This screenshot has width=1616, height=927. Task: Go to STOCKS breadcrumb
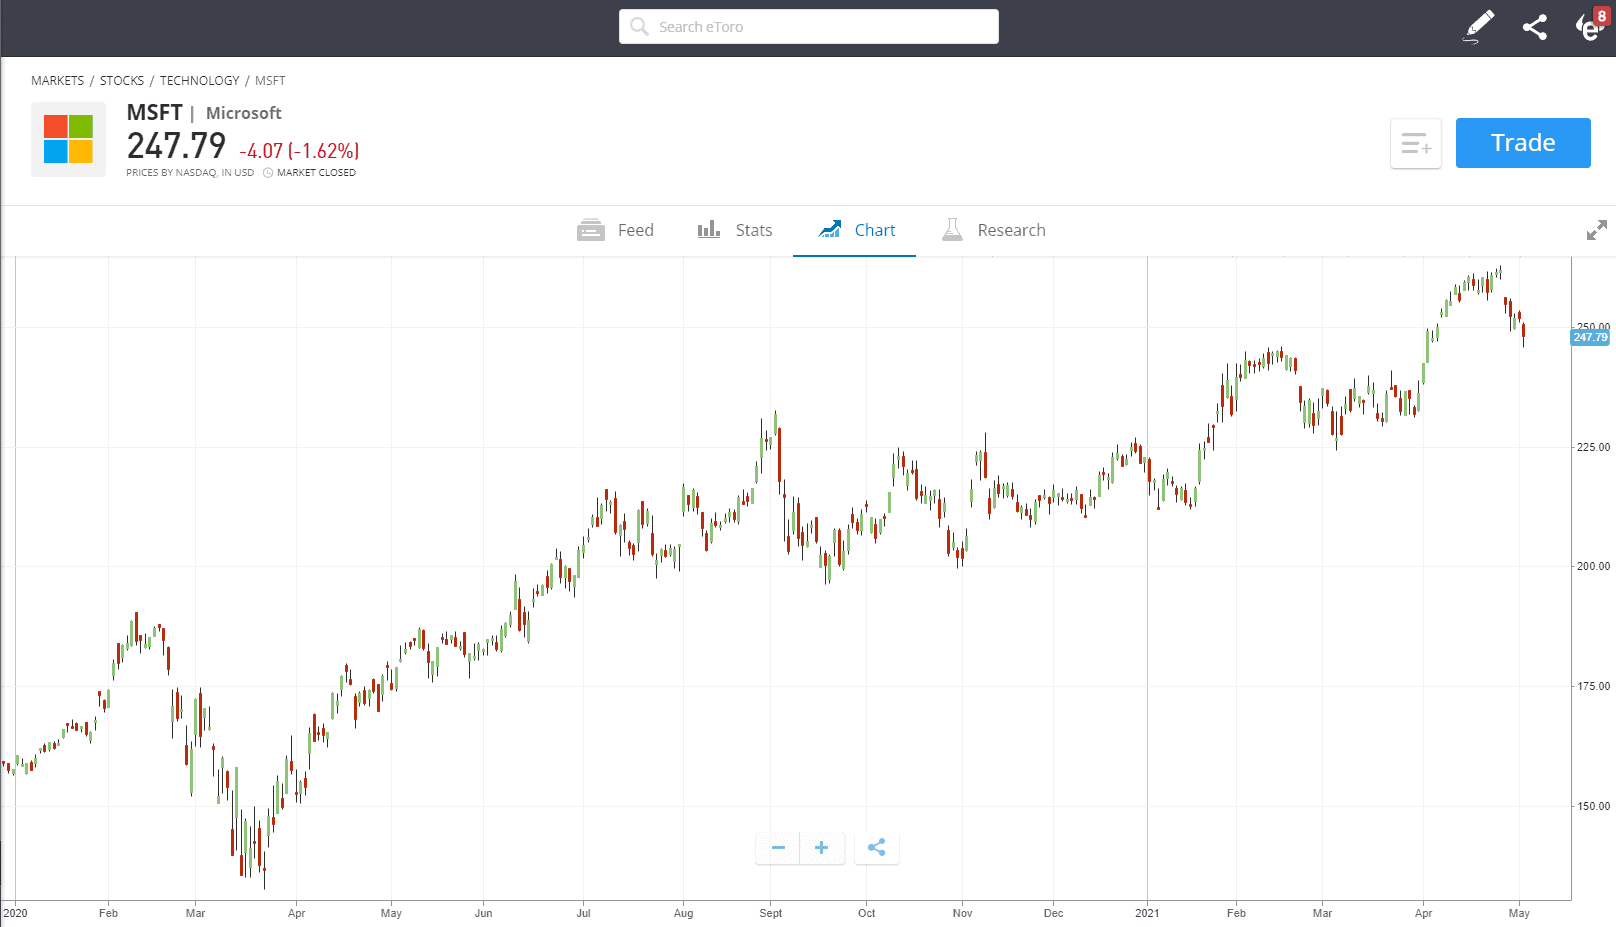click(122, 81)
